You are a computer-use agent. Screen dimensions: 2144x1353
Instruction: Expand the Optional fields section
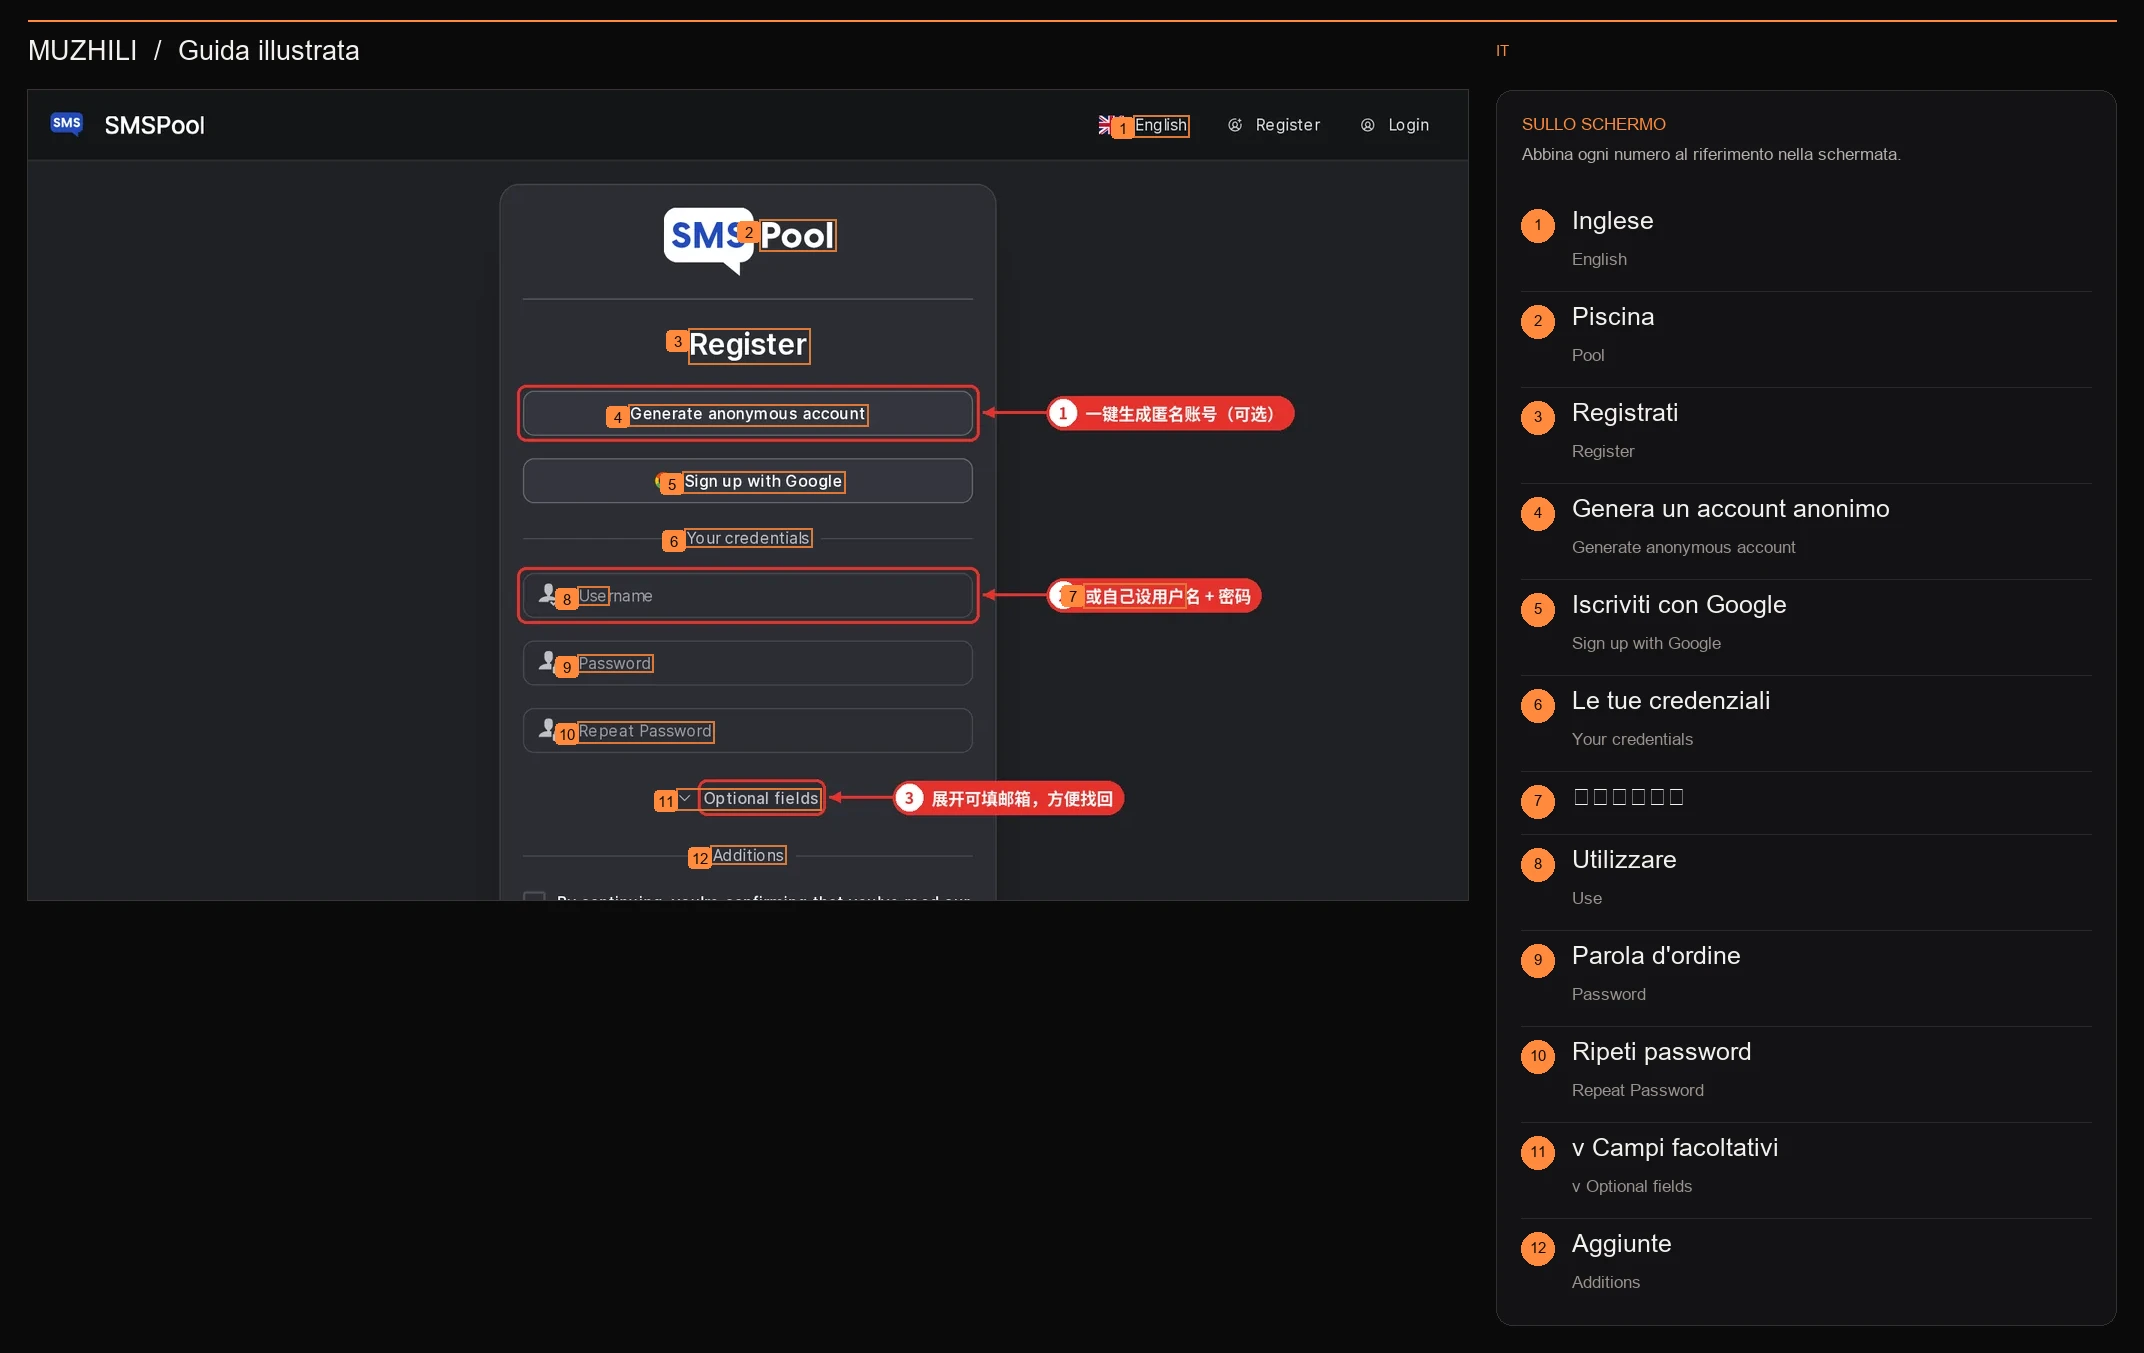[750, 798]
